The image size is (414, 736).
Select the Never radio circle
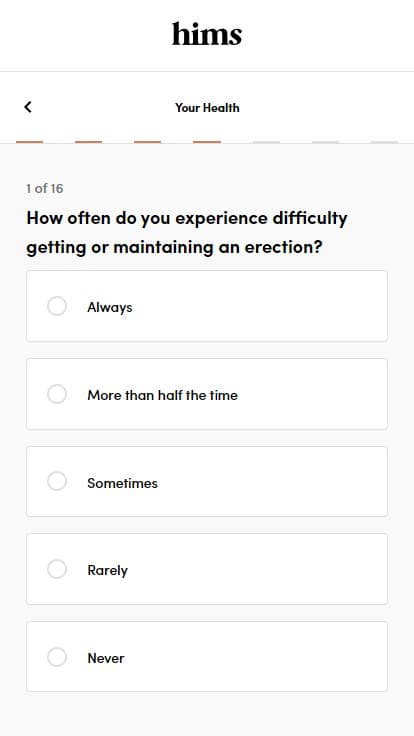[x=57, y=657]
